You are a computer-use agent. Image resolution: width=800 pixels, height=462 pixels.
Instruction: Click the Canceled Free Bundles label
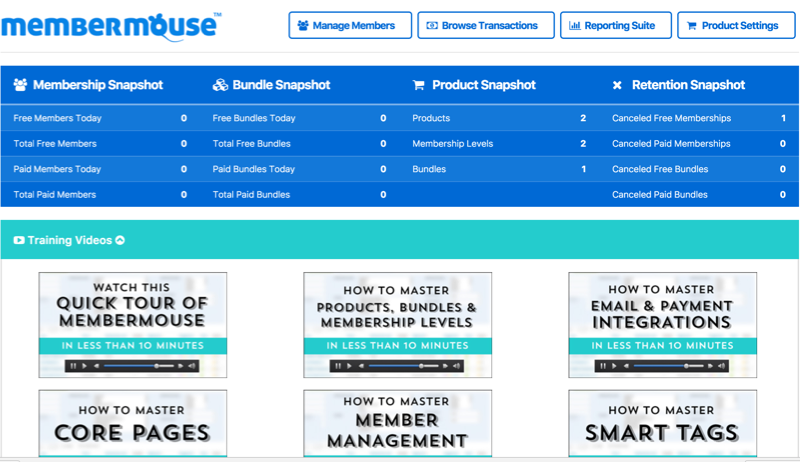[660, 169]
